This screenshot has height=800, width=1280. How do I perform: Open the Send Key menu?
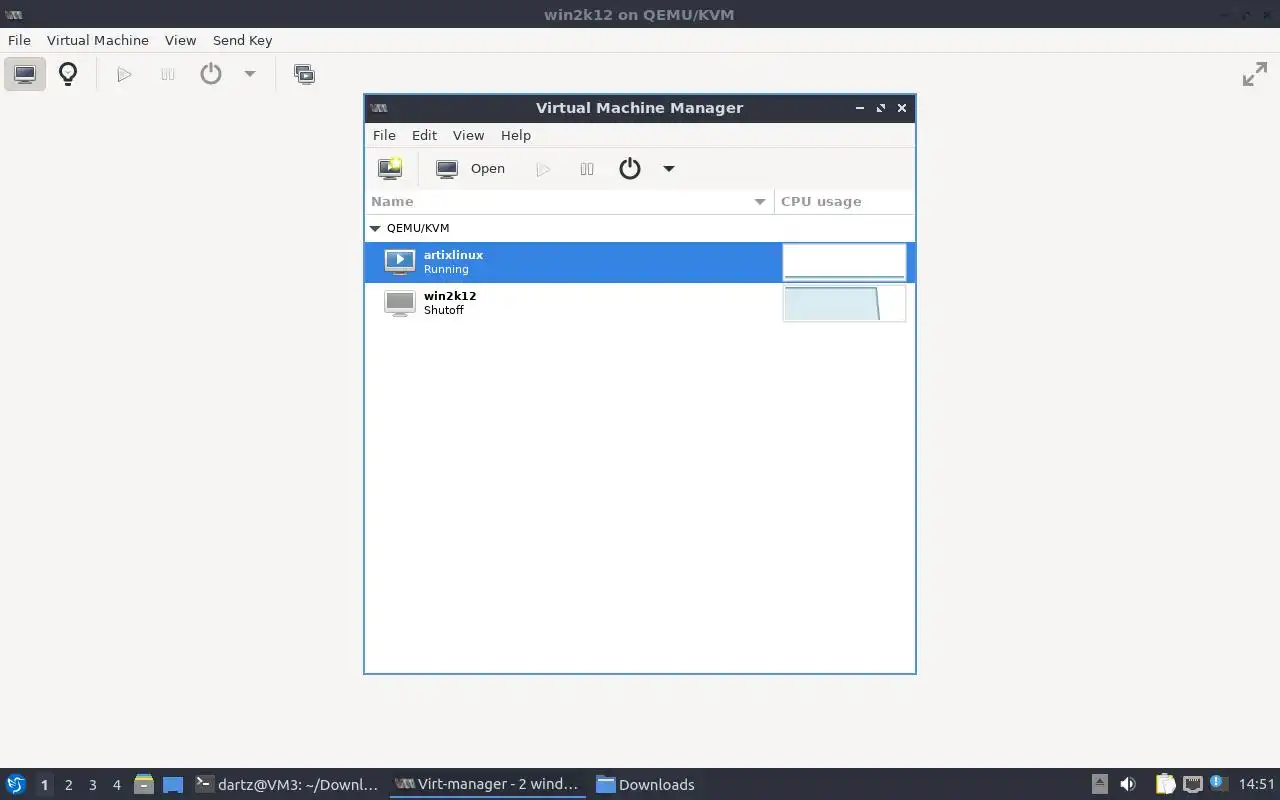(x=242, y=40)
